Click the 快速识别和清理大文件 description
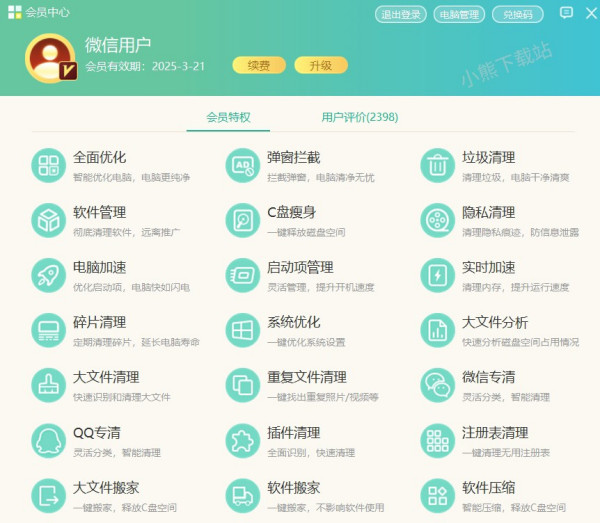 click(122, 397)
